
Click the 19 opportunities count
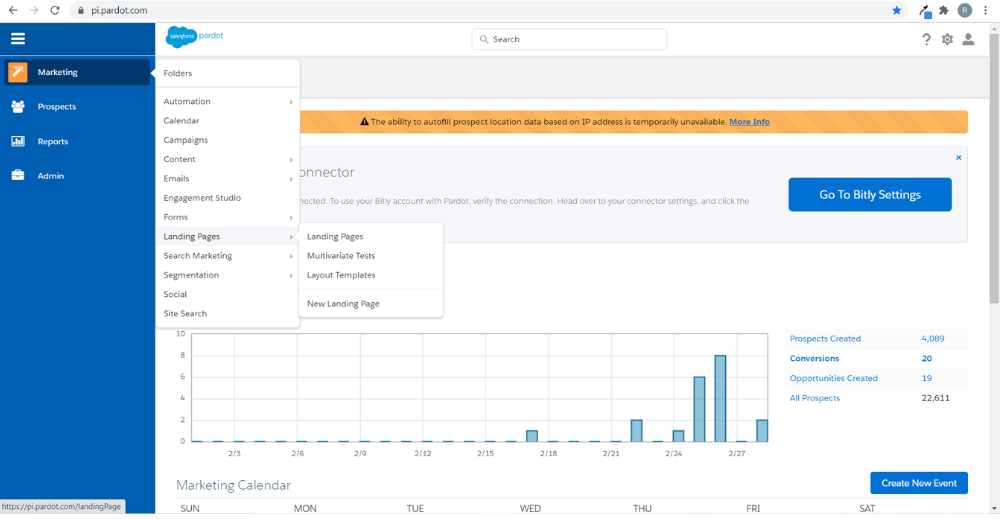coord(926,378)
